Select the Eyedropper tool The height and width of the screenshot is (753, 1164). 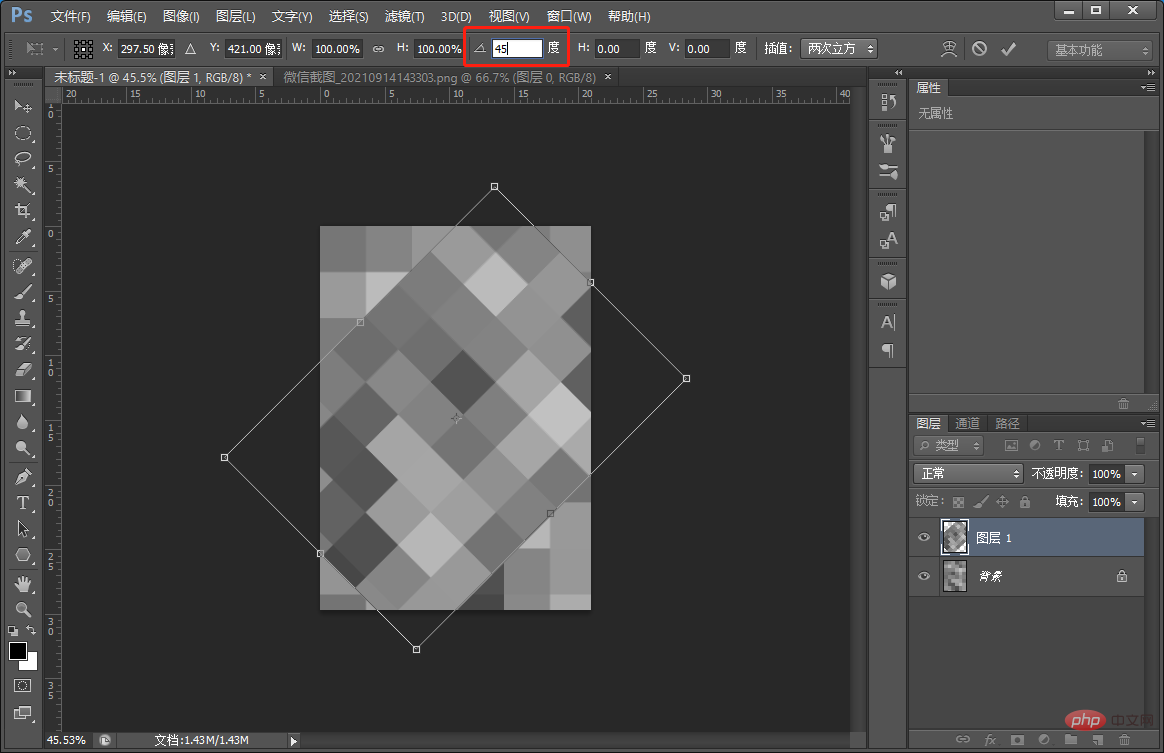23,237
